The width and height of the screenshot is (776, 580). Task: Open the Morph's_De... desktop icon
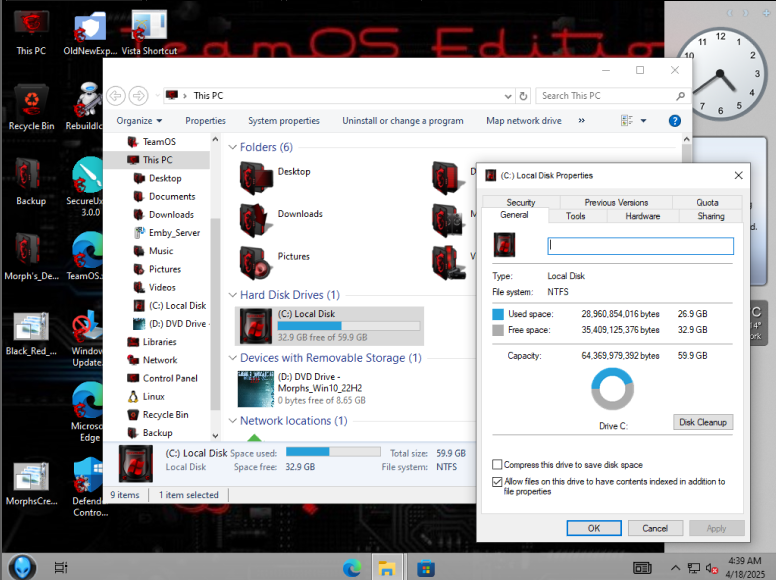pos(31,256)
